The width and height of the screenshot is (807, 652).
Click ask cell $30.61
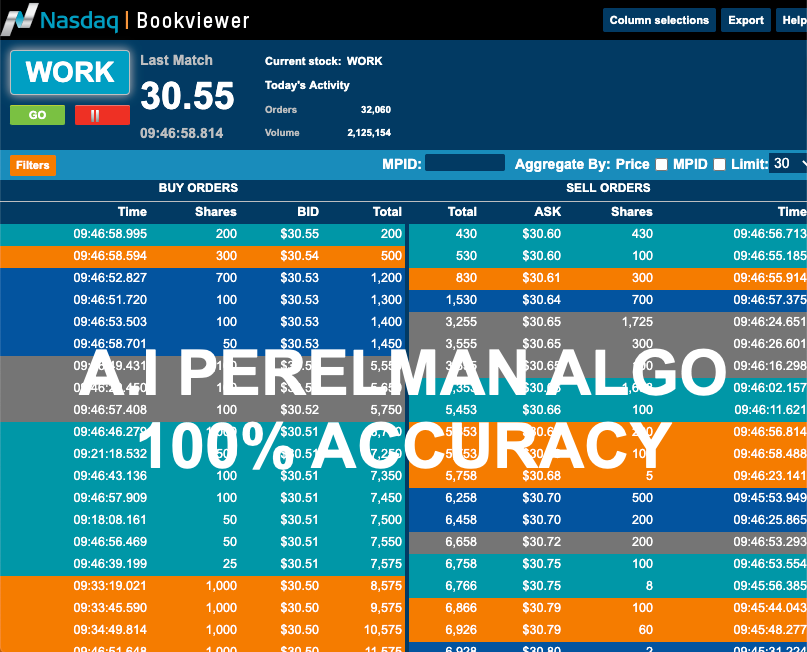click(x=541, y=278)
